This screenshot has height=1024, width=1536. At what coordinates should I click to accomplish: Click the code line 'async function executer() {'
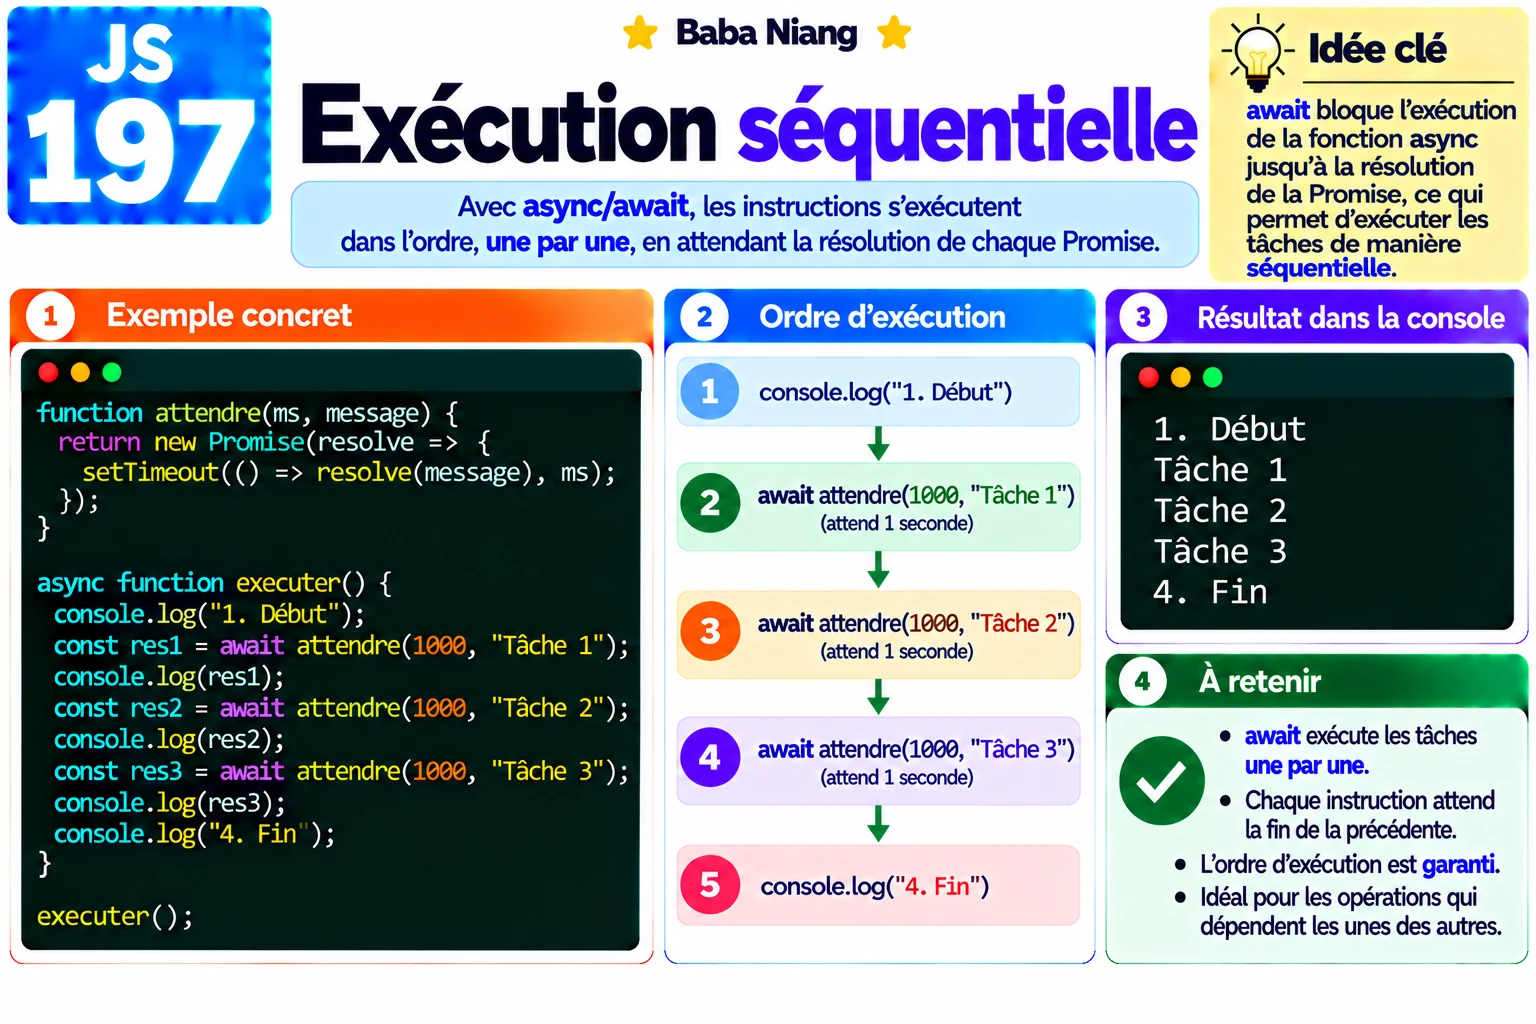214,583
